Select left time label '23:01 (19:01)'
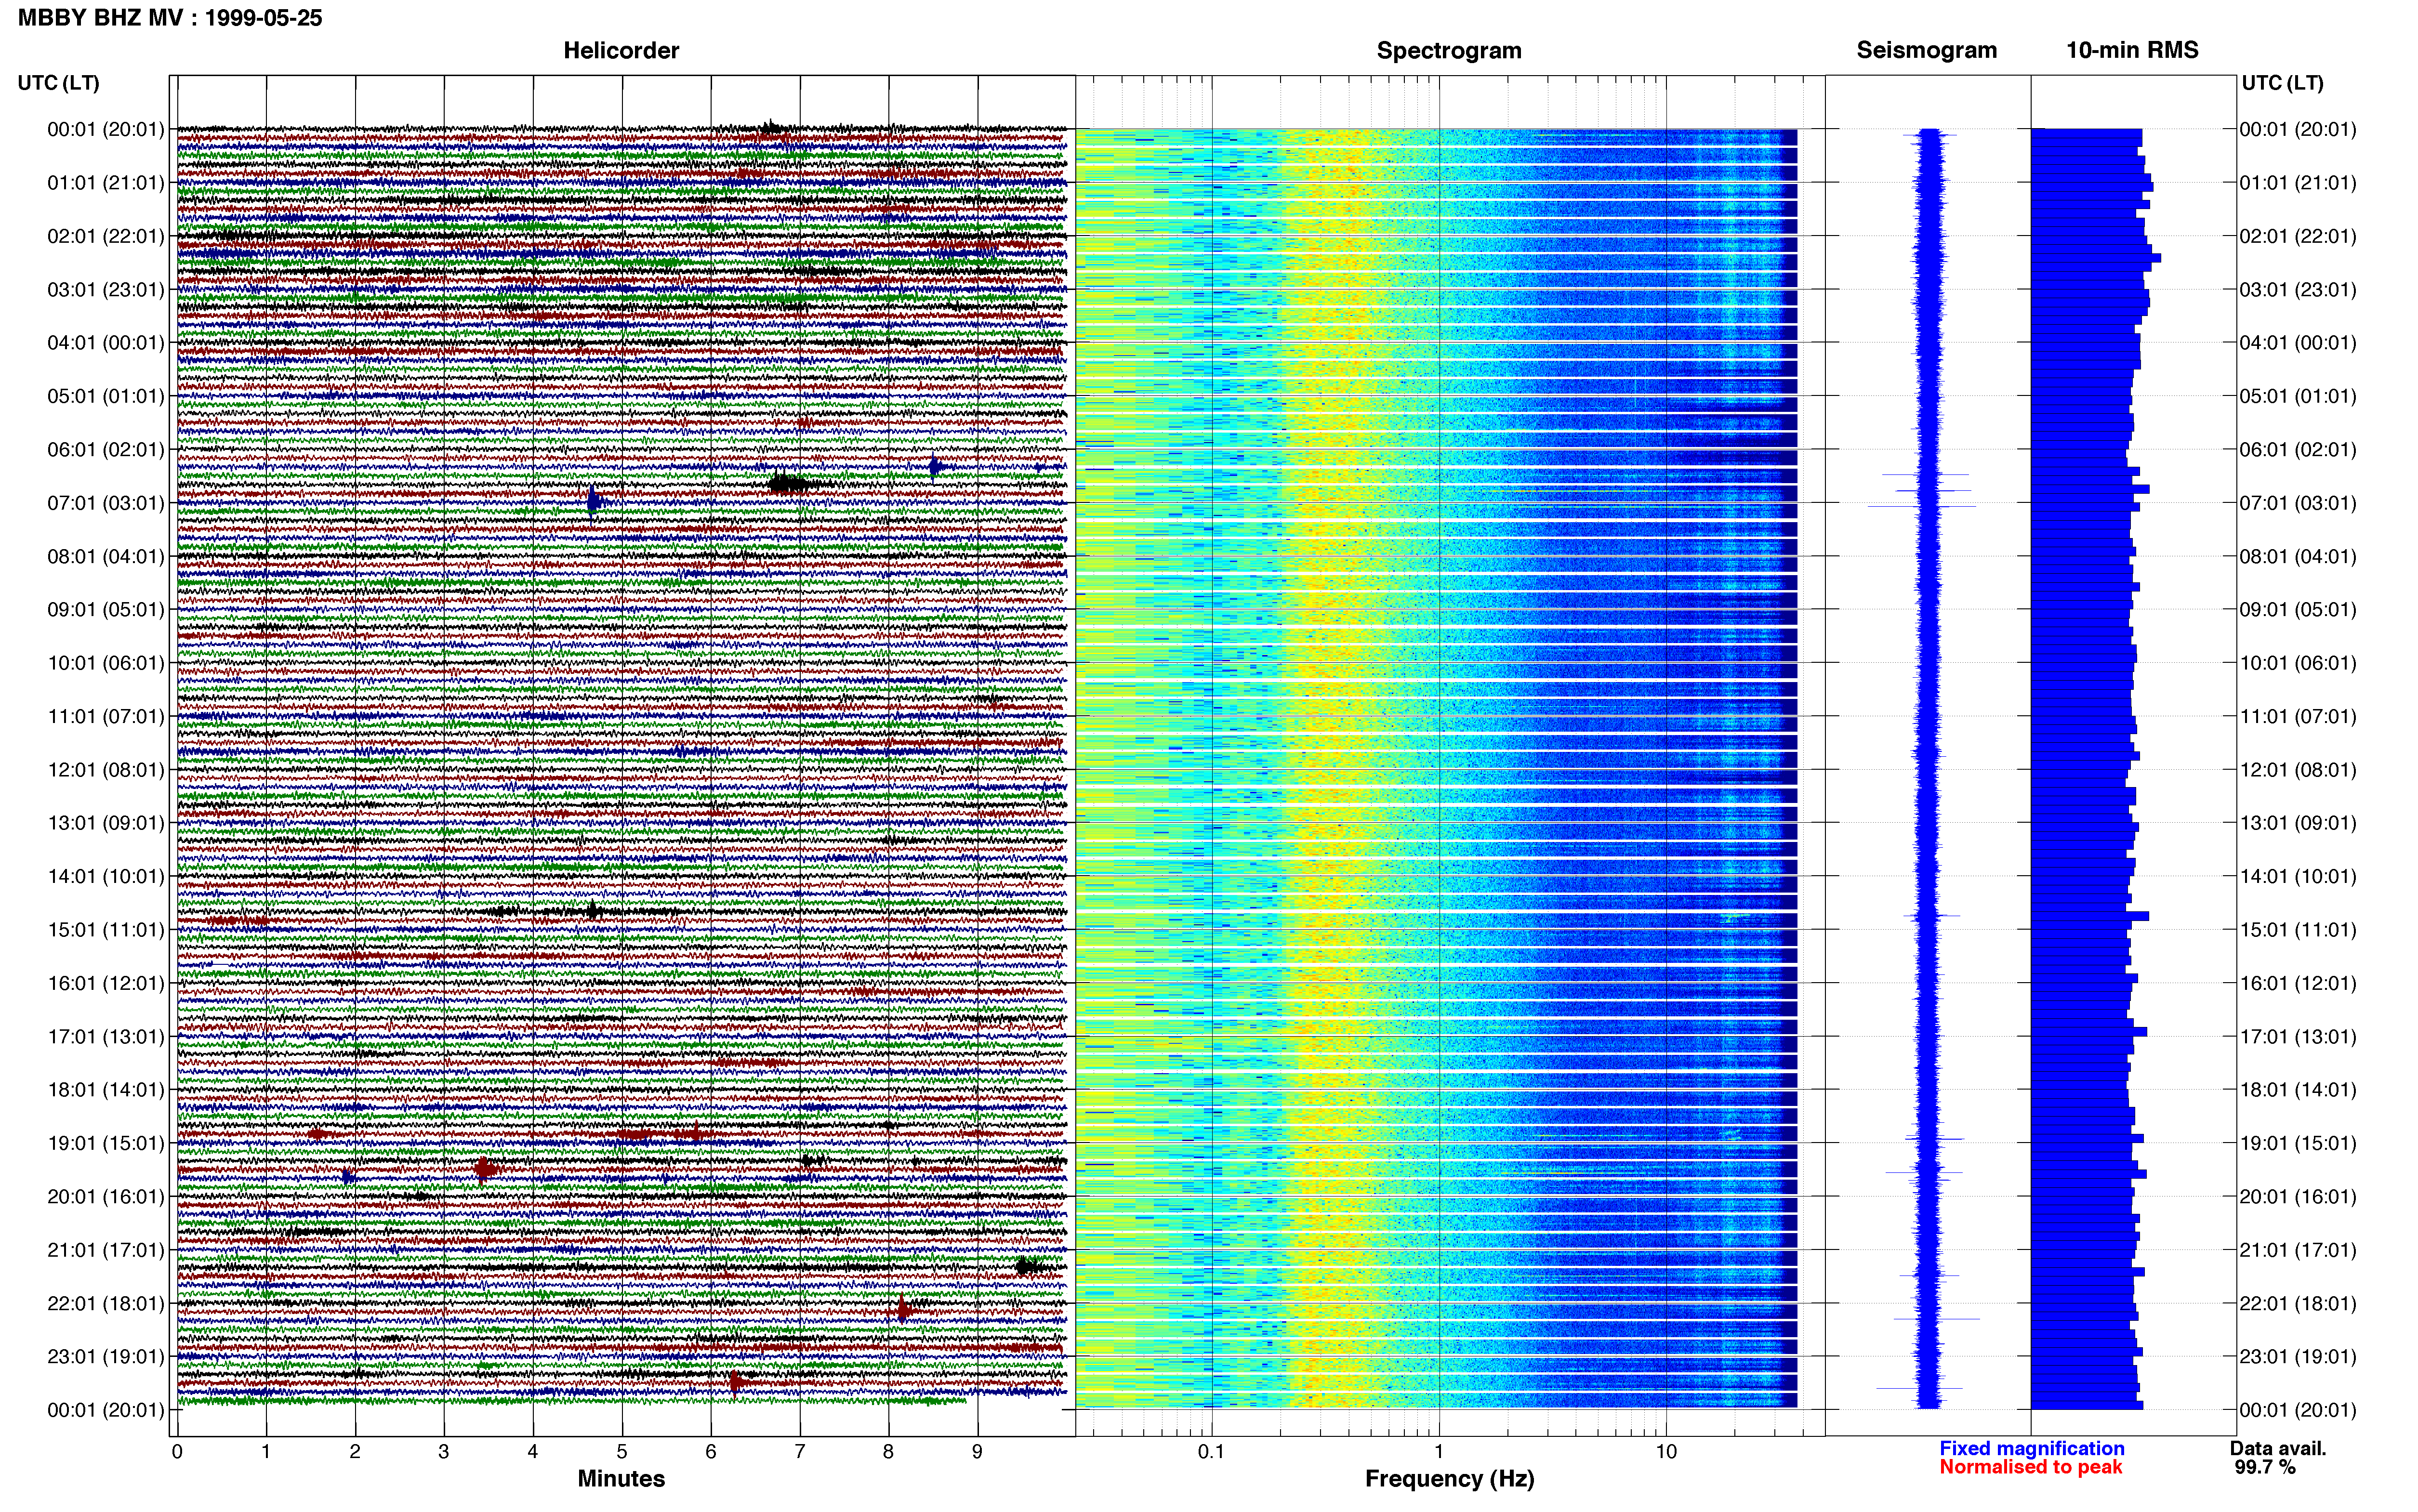 [106, 1357]
